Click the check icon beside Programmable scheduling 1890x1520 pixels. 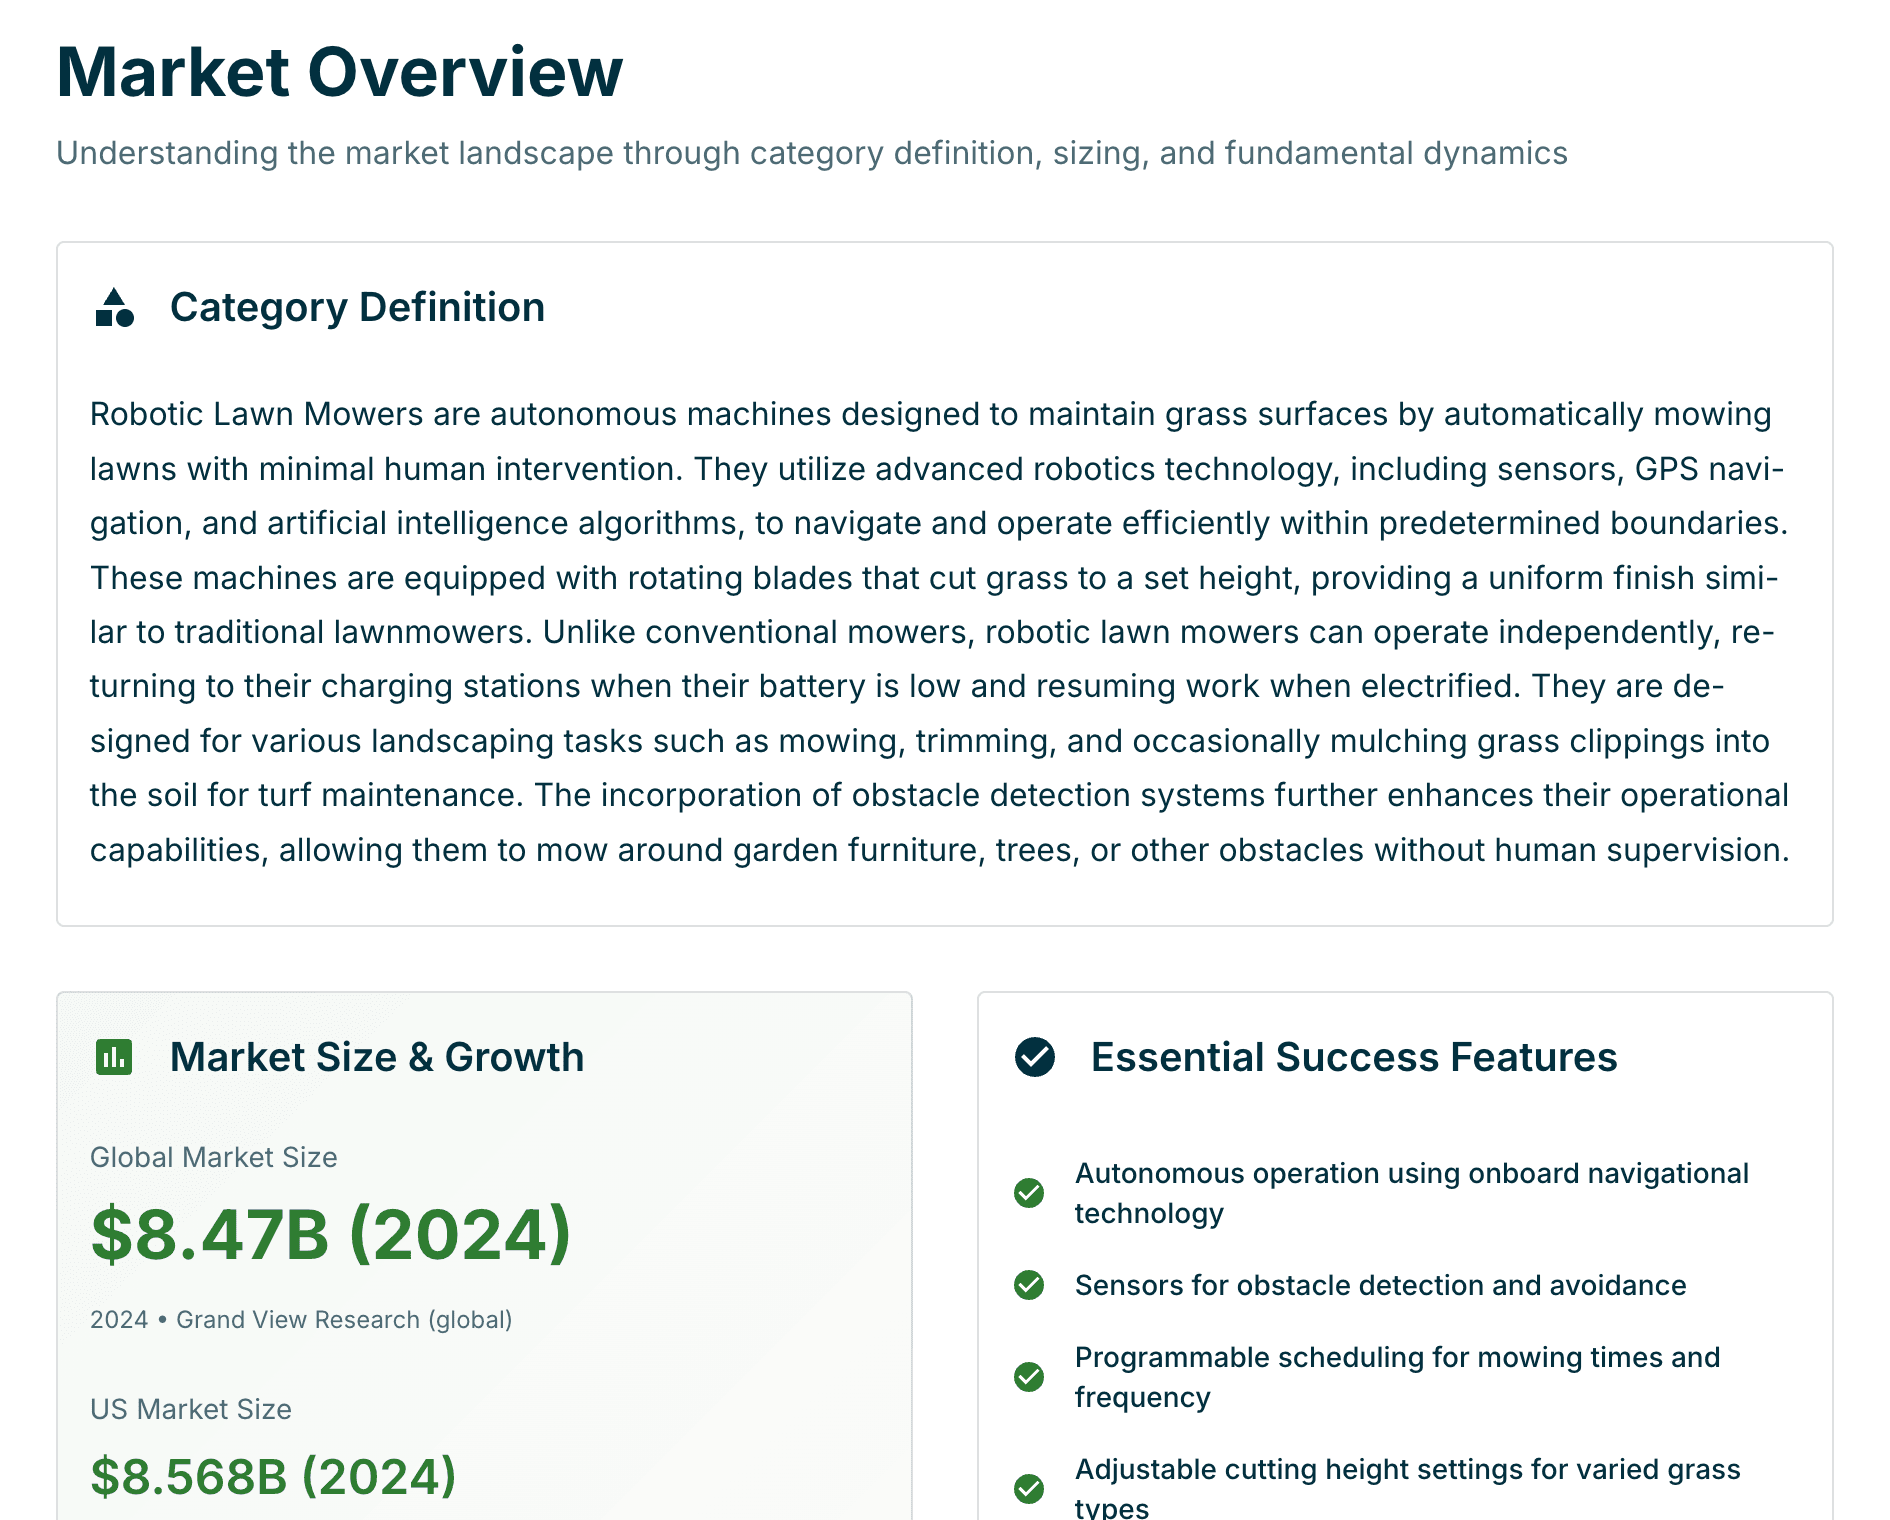1029,1377
